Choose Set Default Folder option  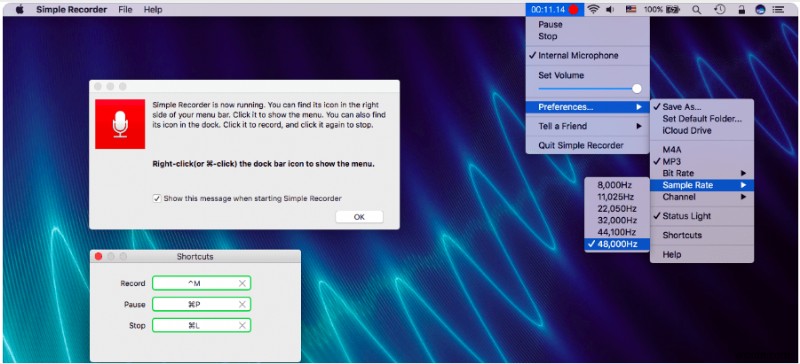[702, 118]
